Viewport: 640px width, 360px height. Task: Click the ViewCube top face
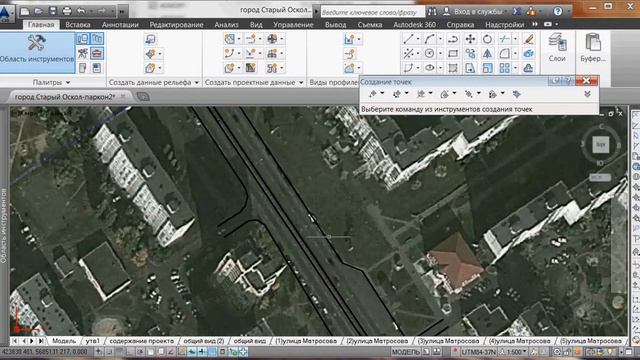(600, 144)
